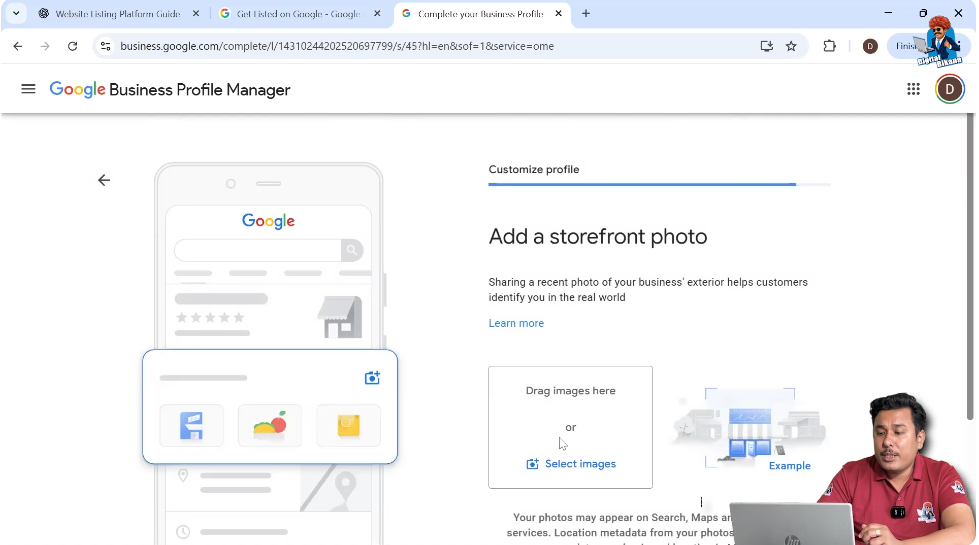Click the Google Business Profile Manager logo
This screenshot has width=979, height=545.
170,90
